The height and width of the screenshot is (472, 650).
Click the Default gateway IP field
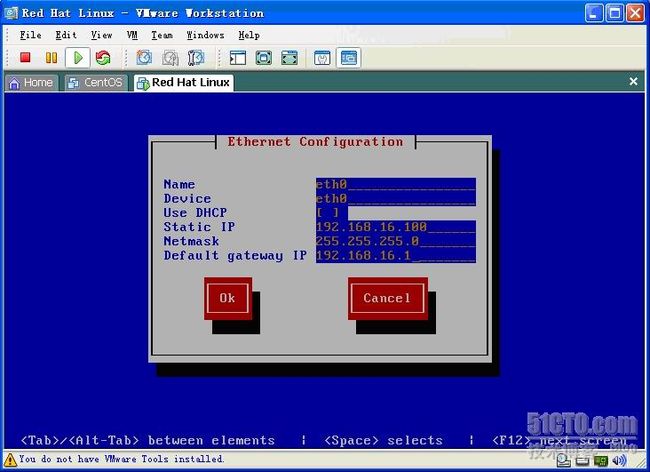coord(395,256)
